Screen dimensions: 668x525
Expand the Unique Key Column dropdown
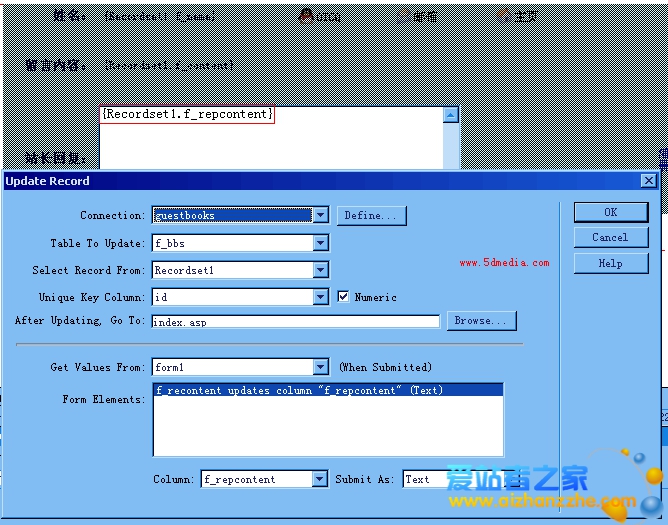[320, 297]
